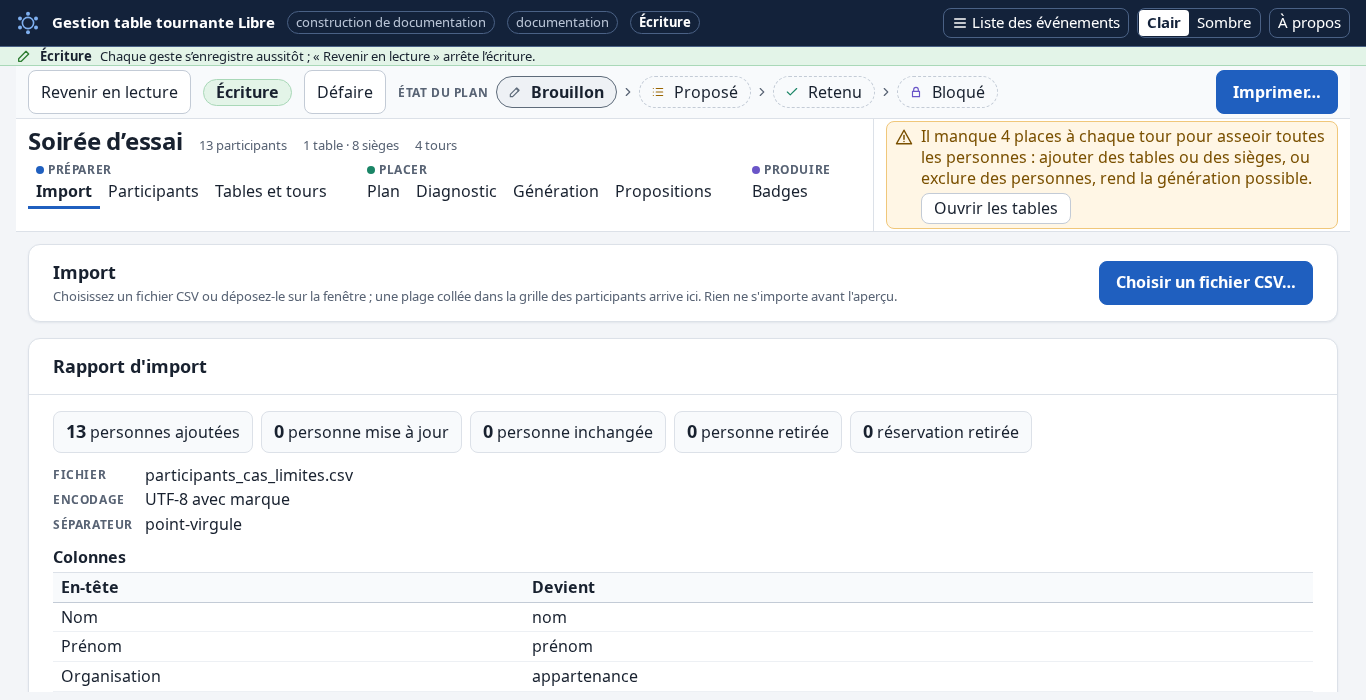Select the documentation breadcrumb chip

tap(562, 23)
